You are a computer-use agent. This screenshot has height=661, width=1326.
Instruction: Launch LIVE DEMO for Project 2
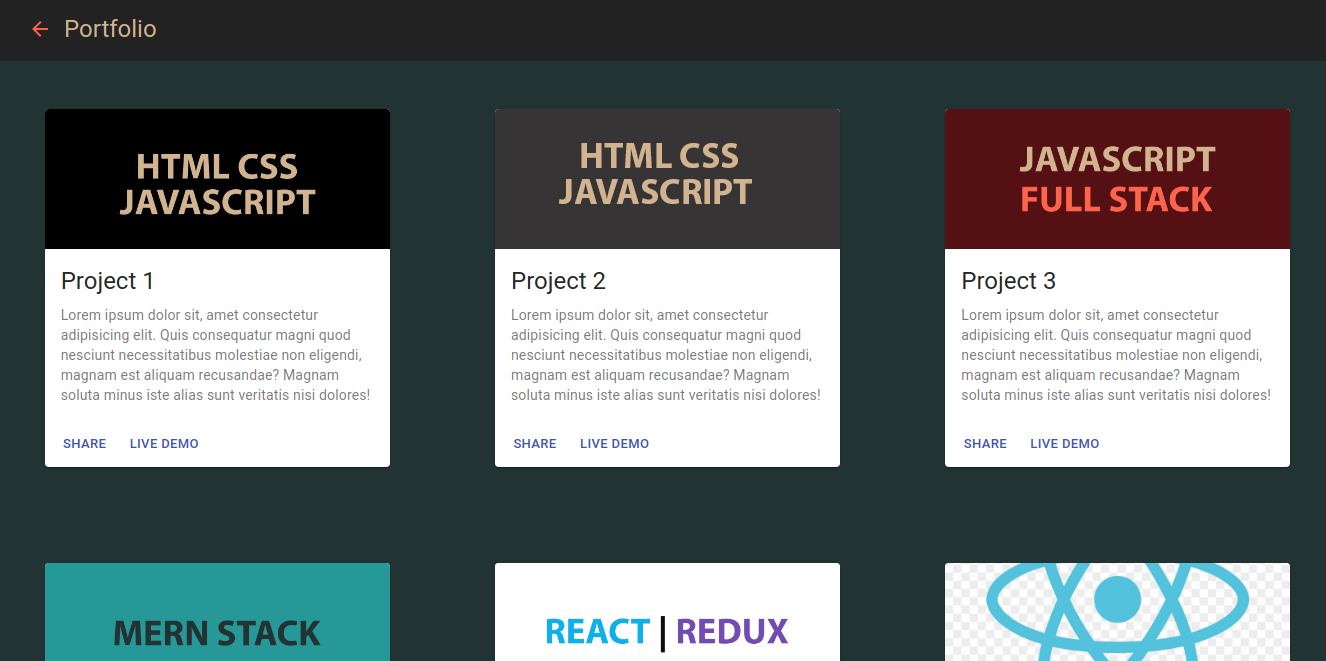point(614,444)
